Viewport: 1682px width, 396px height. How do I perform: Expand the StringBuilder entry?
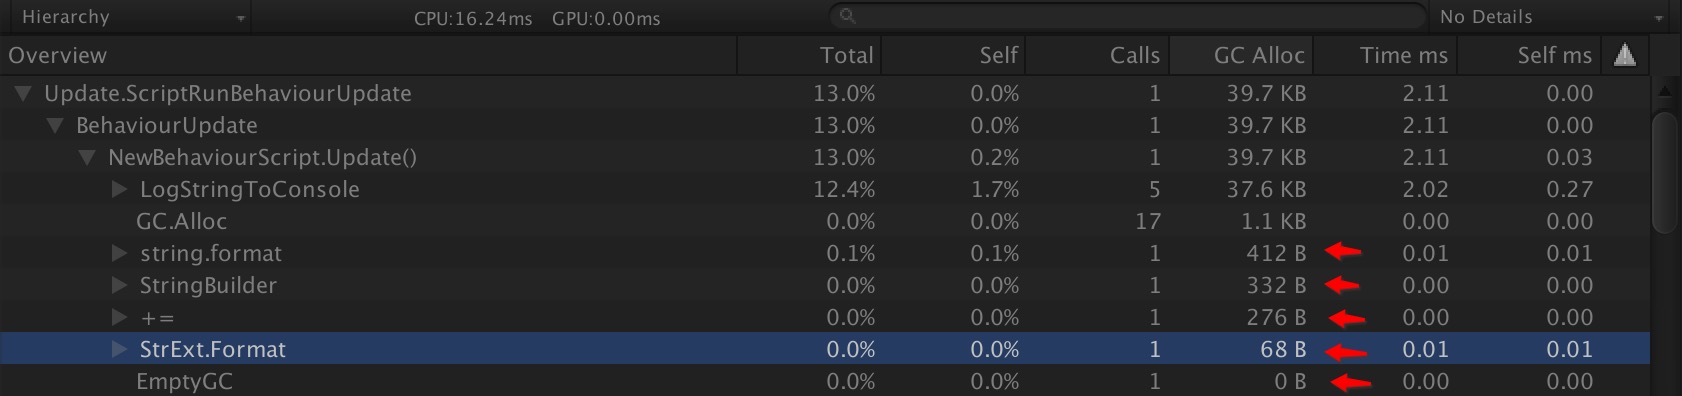tap(119, 285)
